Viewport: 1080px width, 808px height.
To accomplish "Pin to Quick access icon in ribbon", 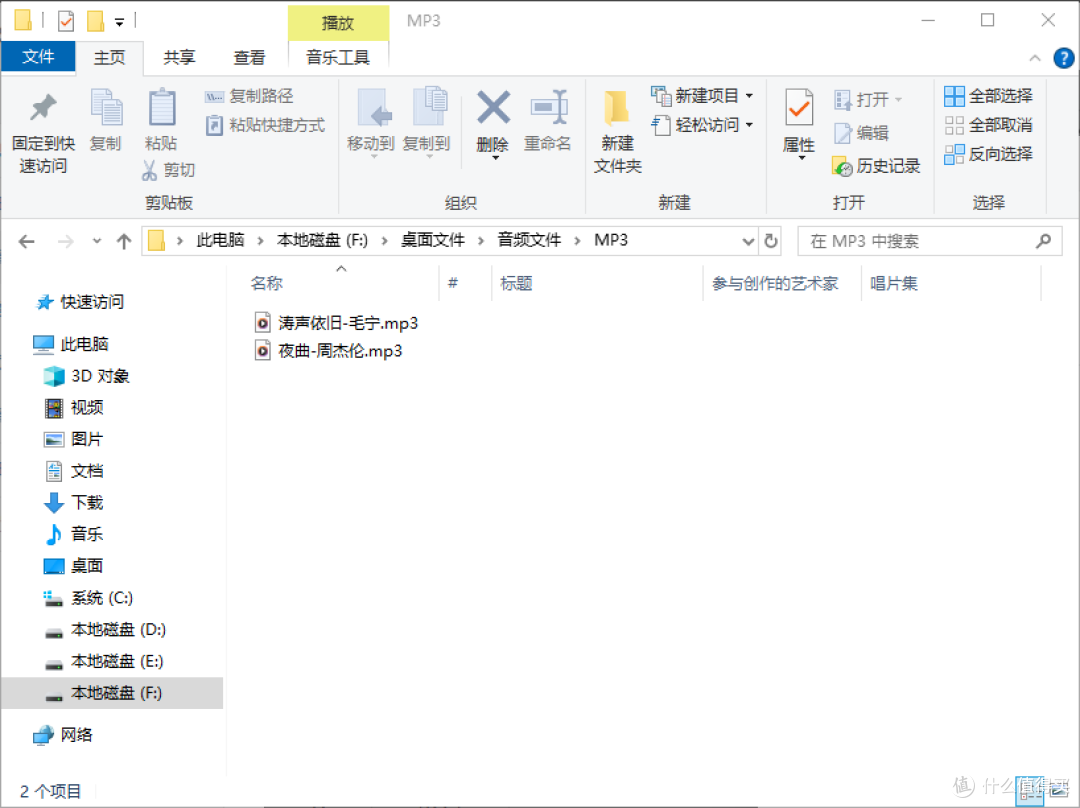I will pos(43,107).
